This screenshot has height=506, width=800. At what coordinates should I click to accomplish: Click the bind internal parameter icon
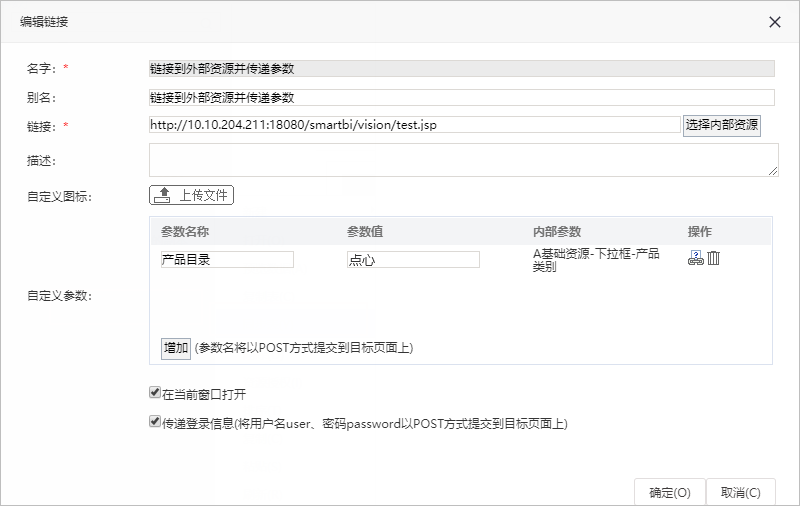click(695, 258)
